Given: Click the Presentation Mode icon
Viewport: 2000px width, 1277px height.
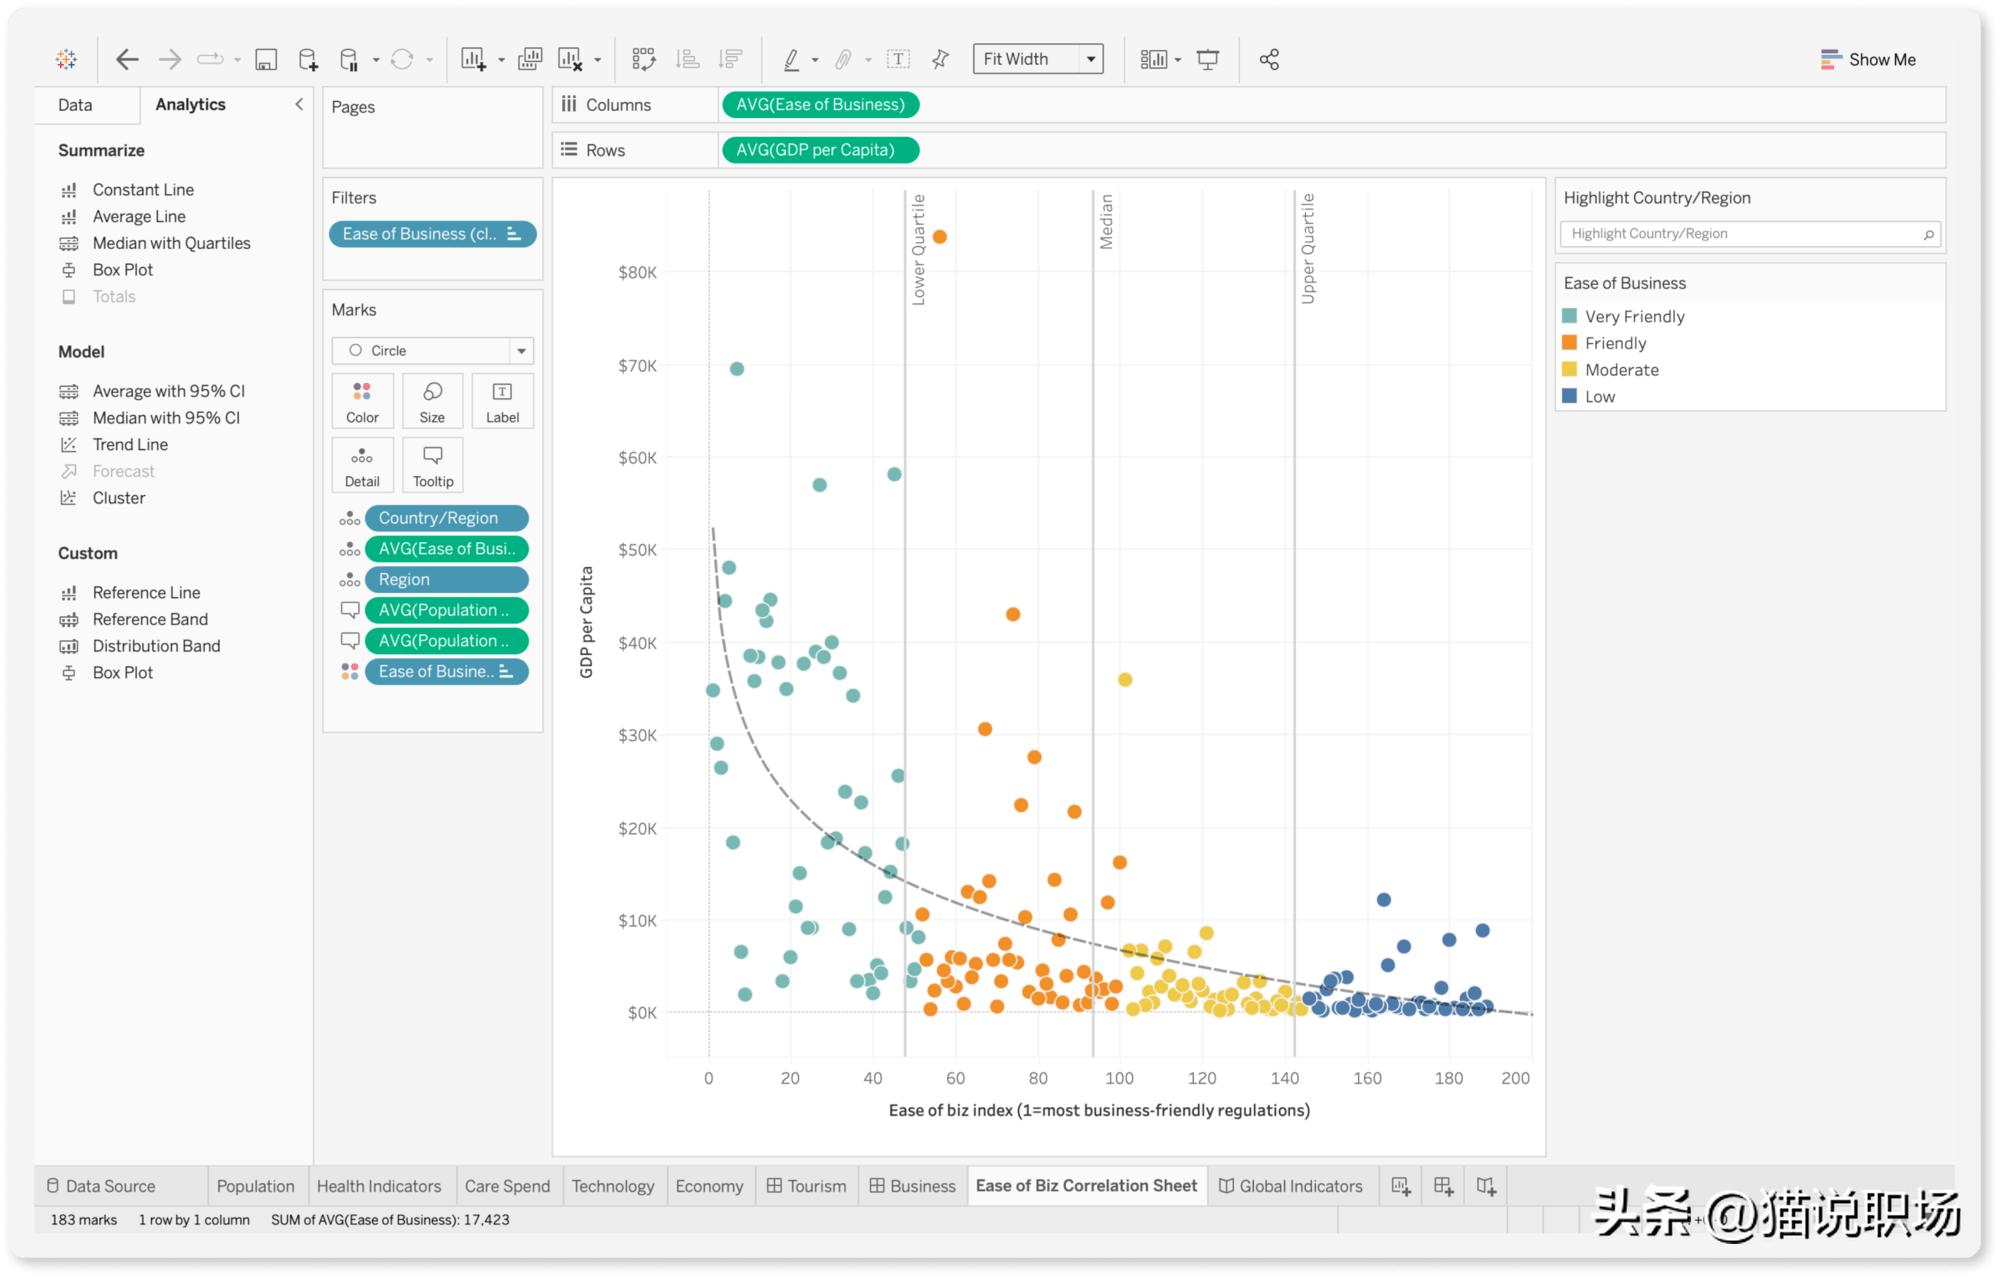Looking at the screenshot, I should click(1208, 60).
